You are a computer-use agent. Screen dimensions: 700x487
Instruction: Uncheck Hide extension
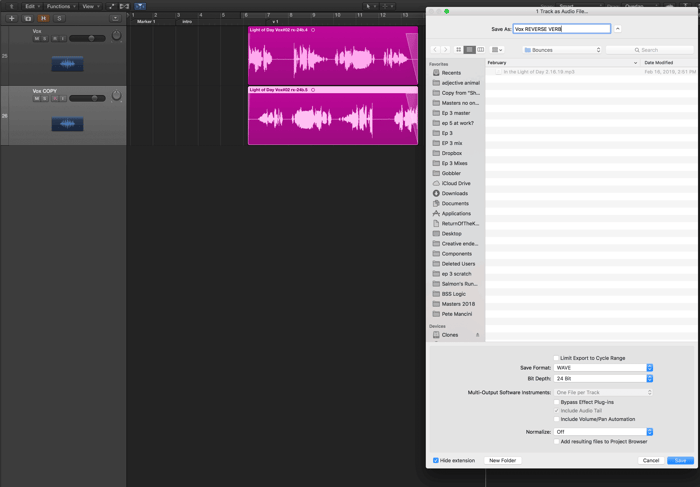pyautogui.click(x=436, y=460)
